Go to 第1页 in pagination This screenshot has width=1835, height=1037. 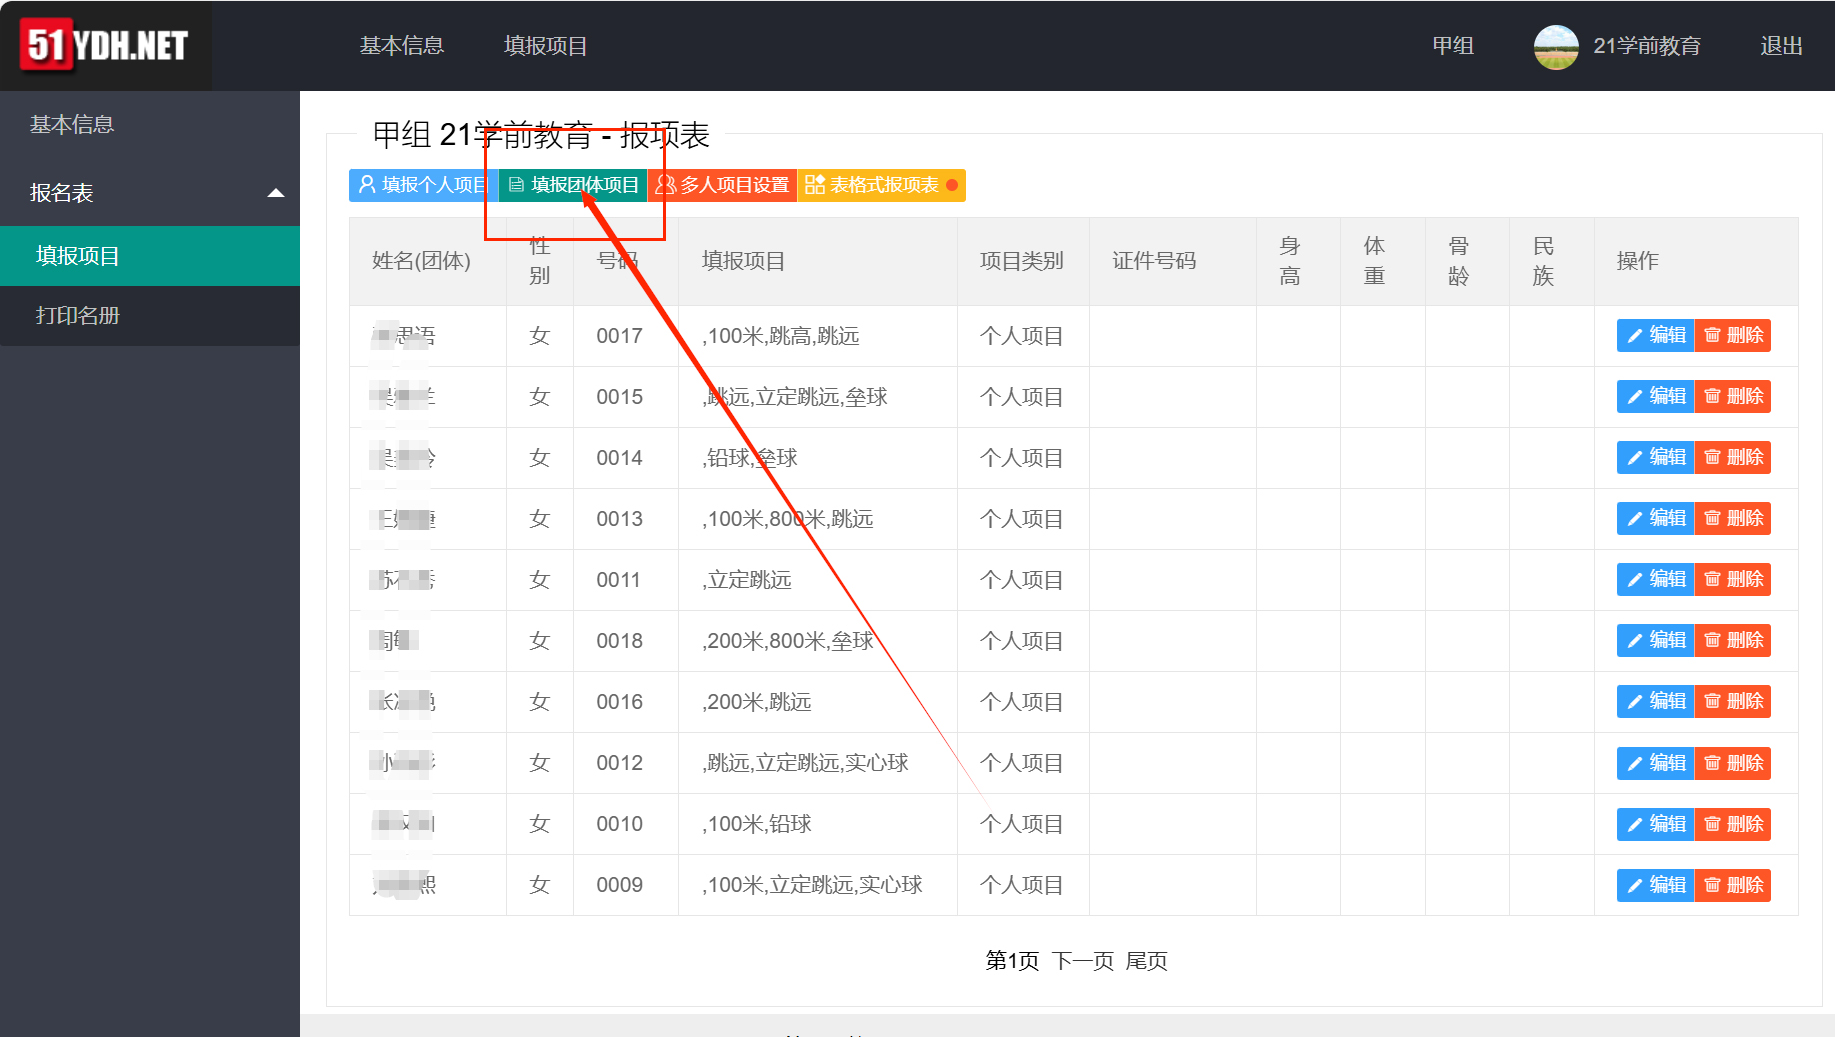[1012, 961]
